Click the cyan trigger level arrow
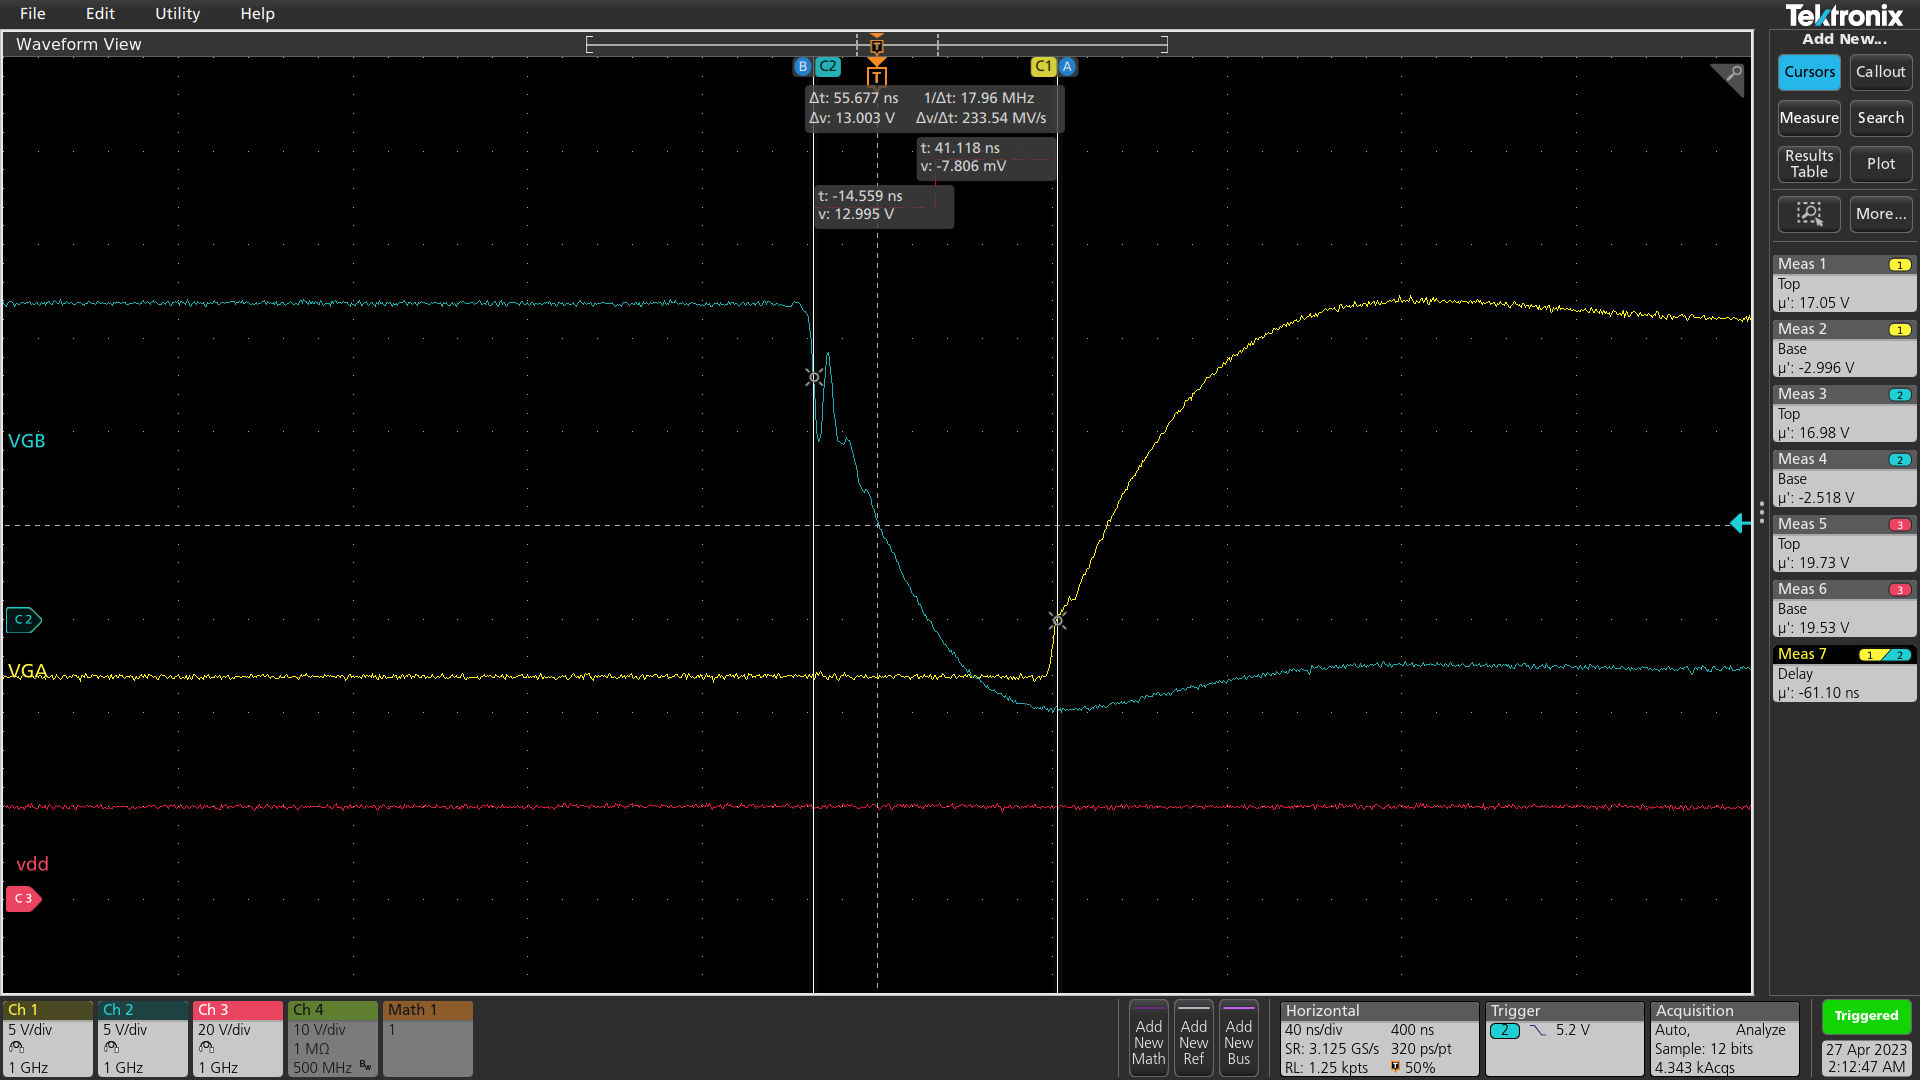This screenshot has height=1080, width=1920. pos(1739,523)
